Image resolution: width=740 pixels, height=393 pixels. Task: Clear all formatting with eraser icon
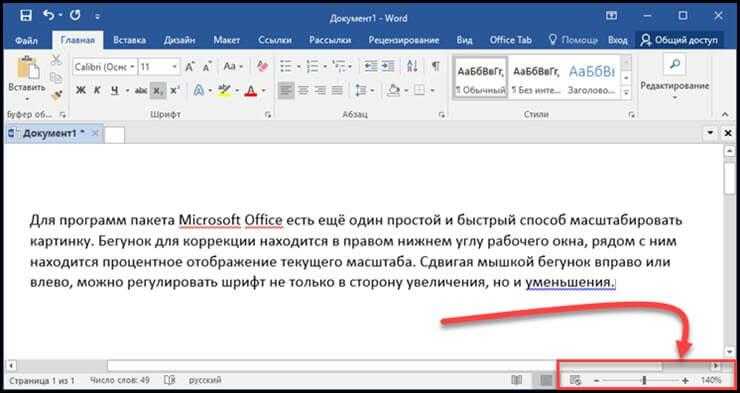click(262, 66)
